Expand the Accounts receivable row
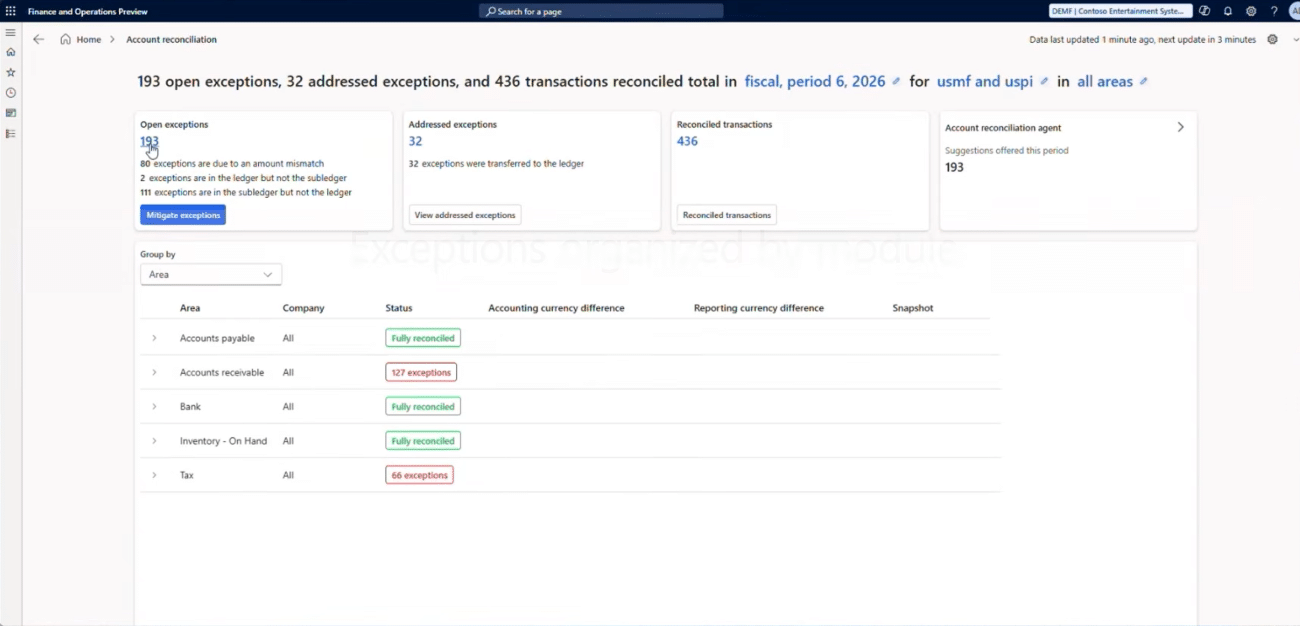The image size is (1300, 626). (x=154, y=372)
